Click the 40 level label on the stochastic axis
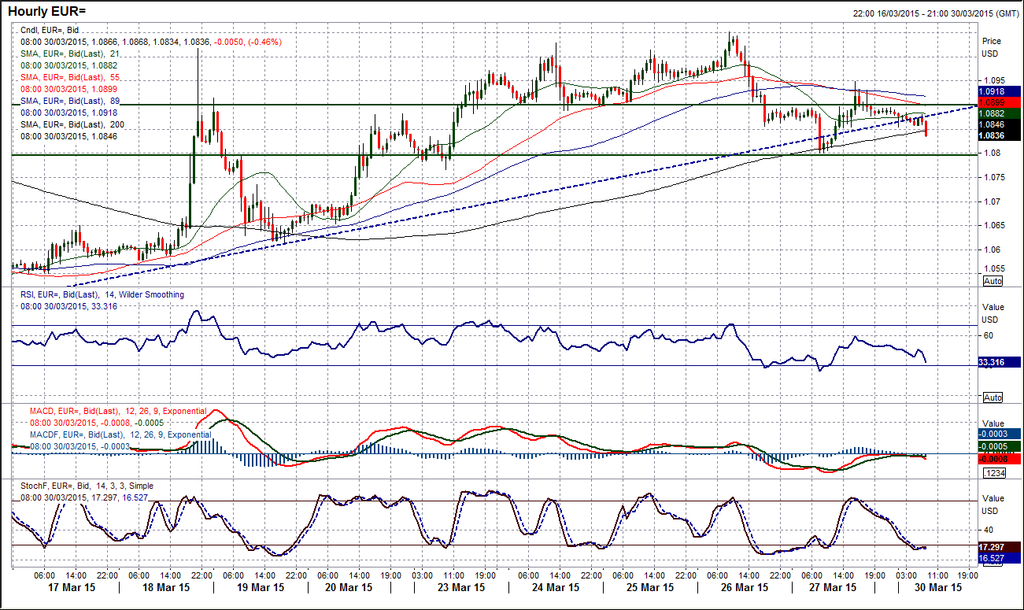 988,530
